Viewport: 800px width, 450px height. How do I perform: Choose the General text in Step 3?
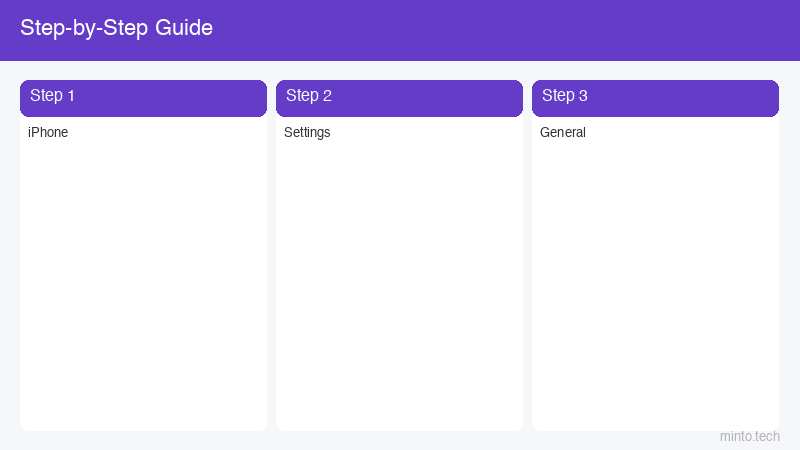[x=563, y=132]
